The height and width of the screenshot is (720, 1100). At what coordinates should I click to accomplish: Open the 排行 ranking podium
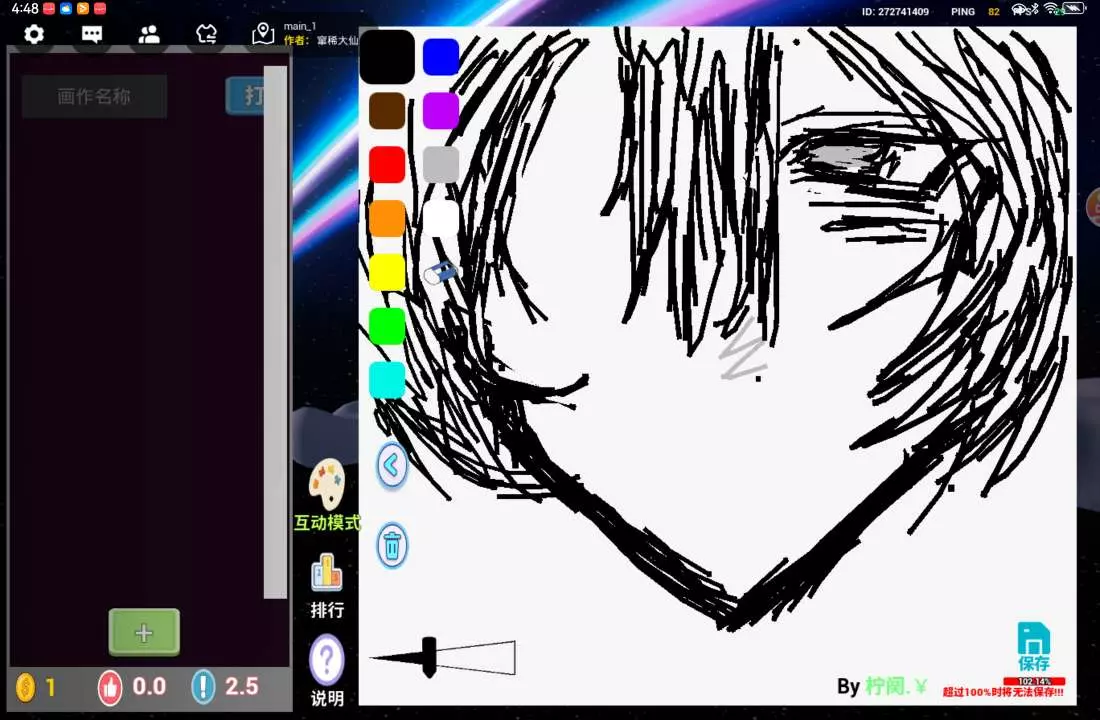pos(327,585)
